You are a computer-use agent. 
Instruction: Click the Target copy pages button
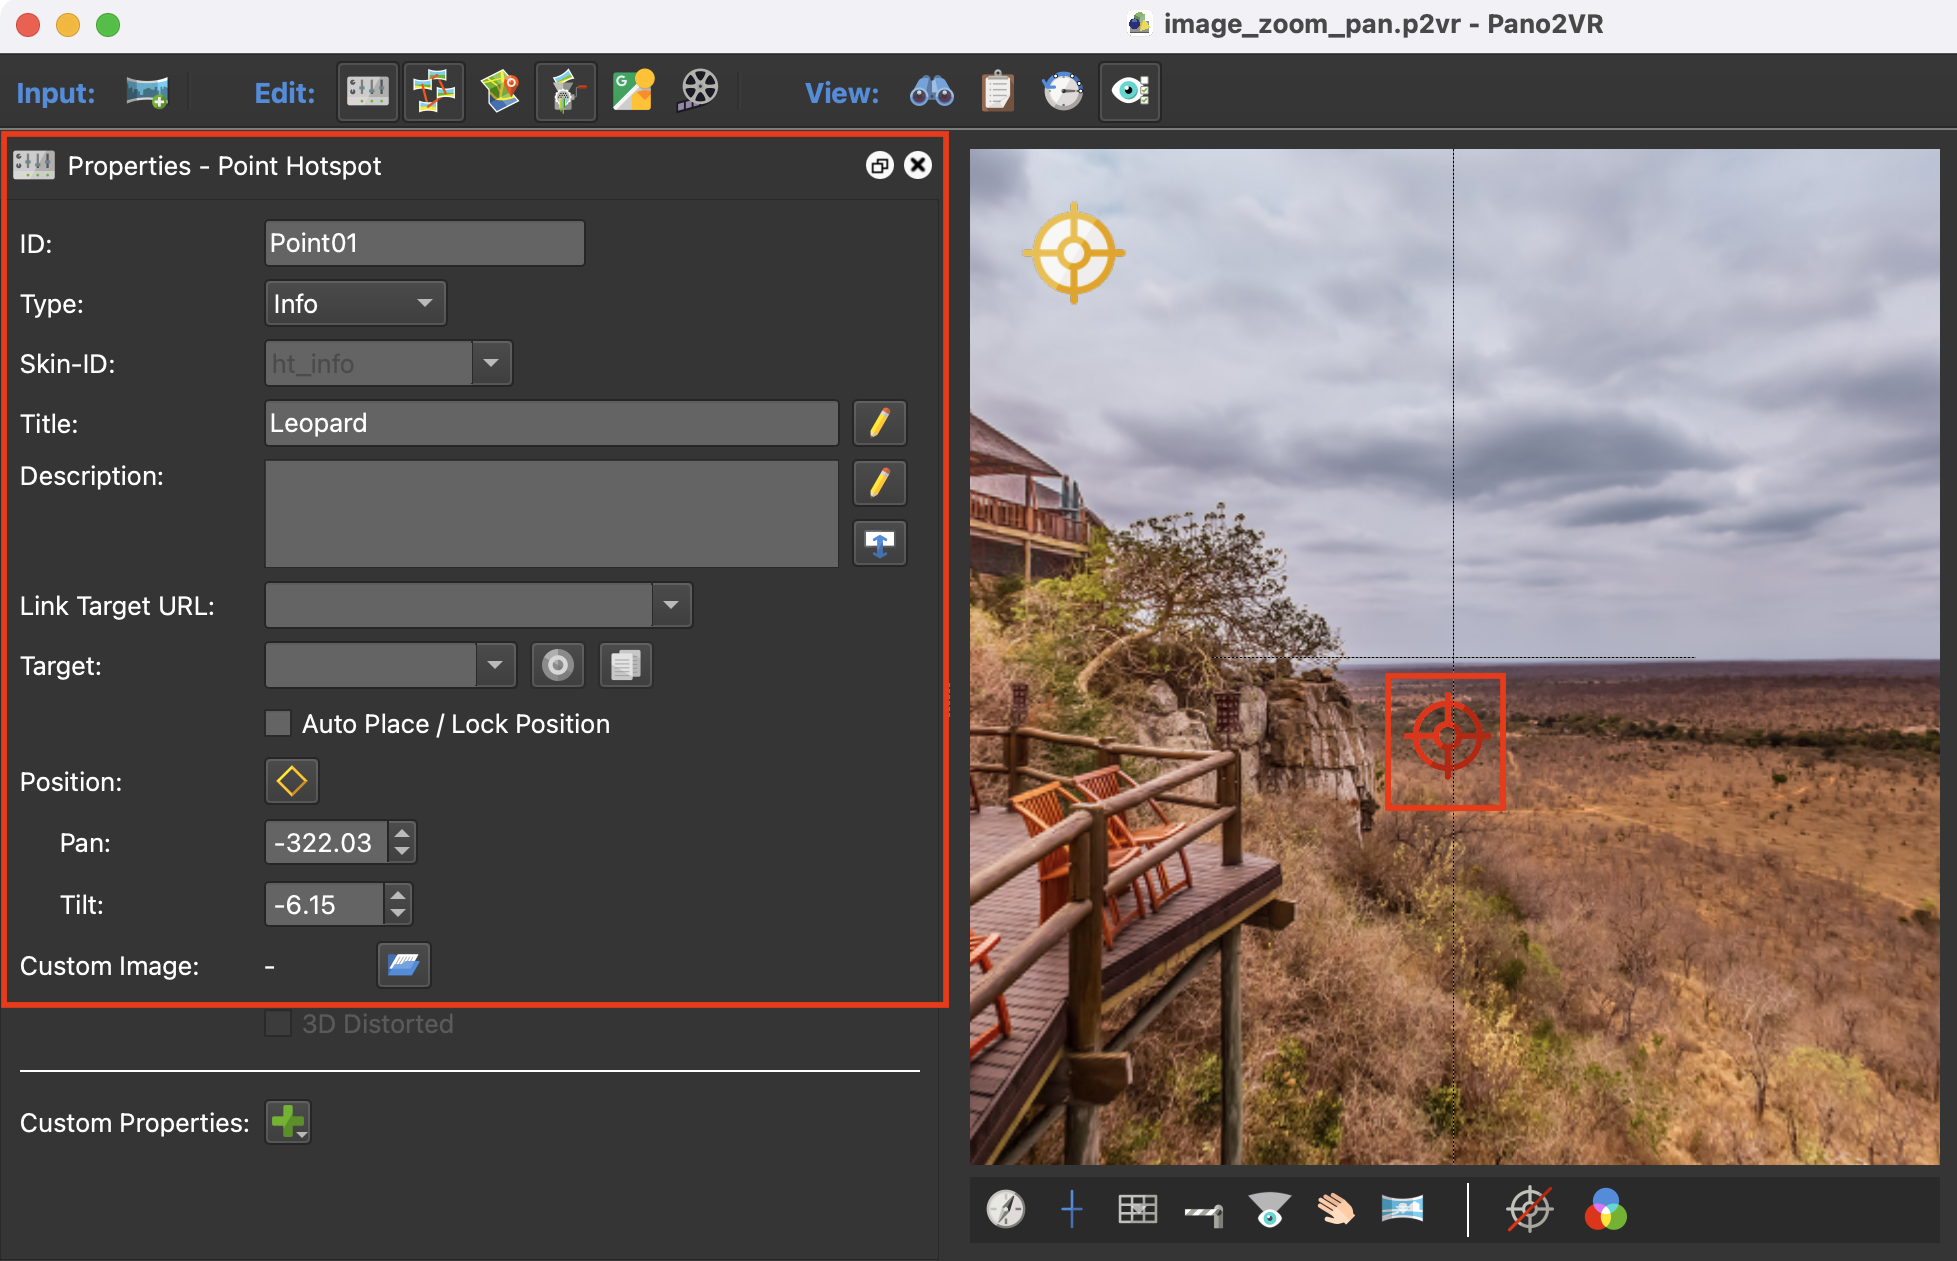(x=626, y=665)
